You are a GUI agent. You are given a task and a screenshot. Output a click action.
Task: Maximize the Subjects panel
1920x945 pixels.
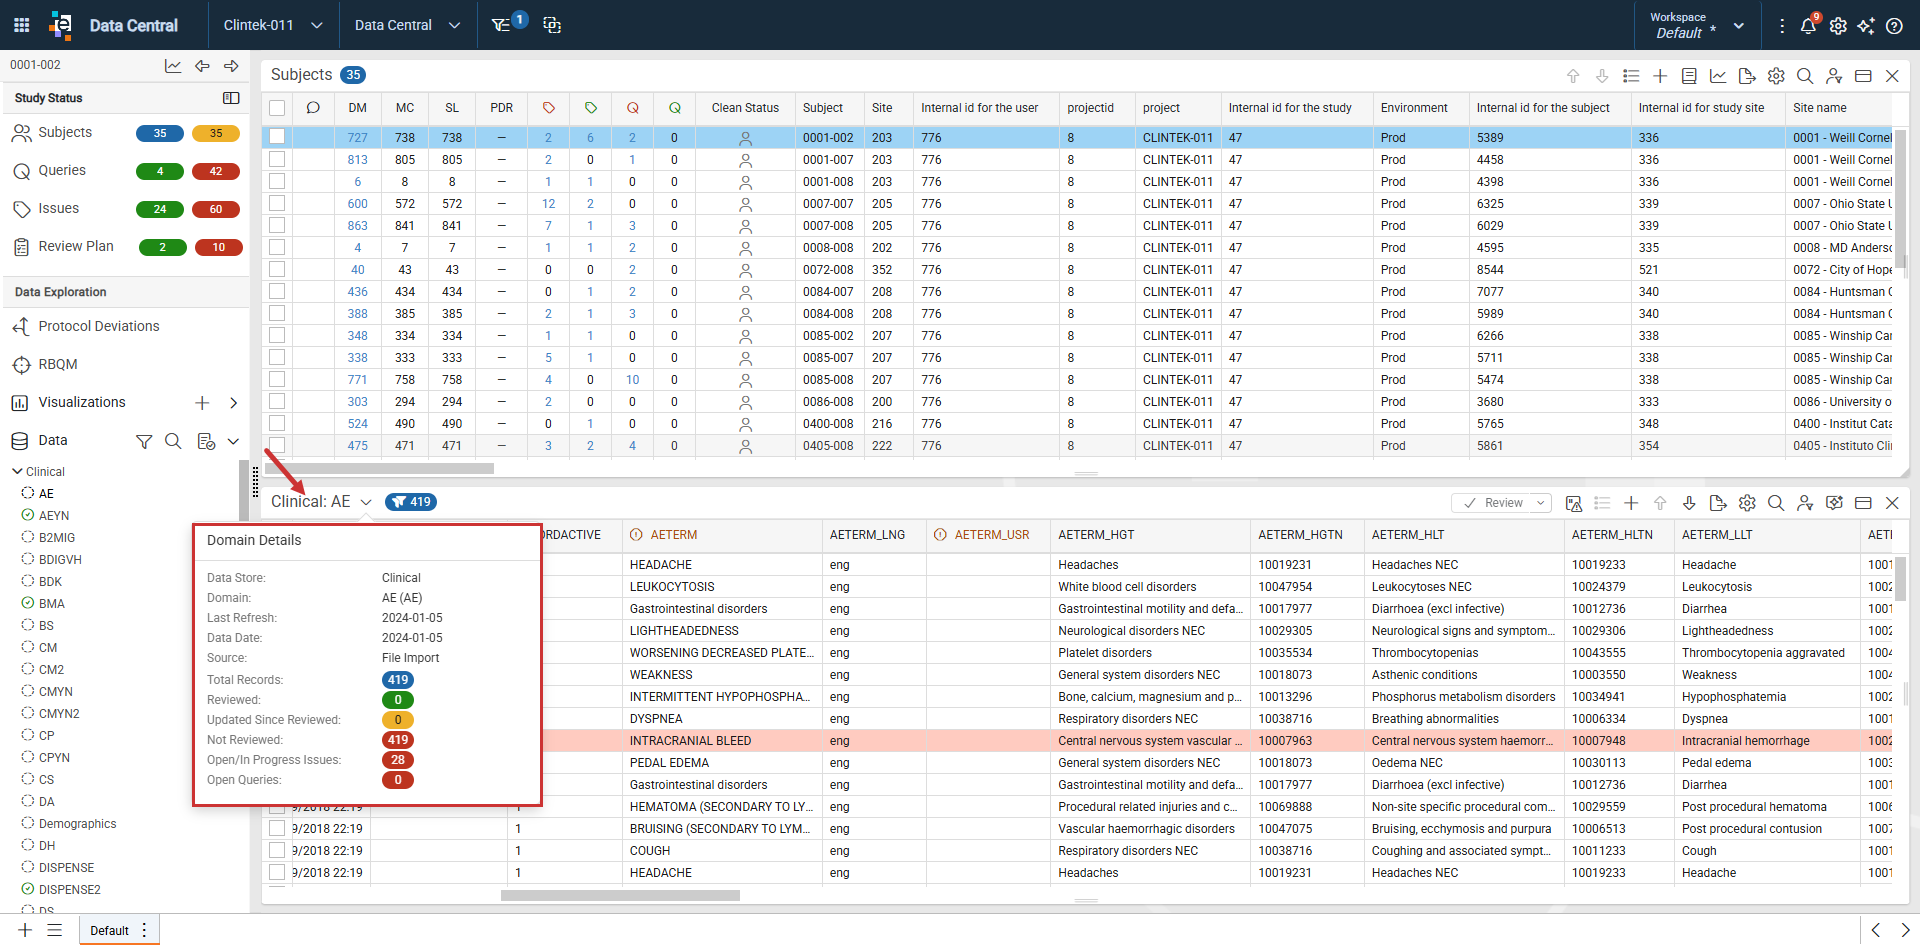coord(1863,76)
